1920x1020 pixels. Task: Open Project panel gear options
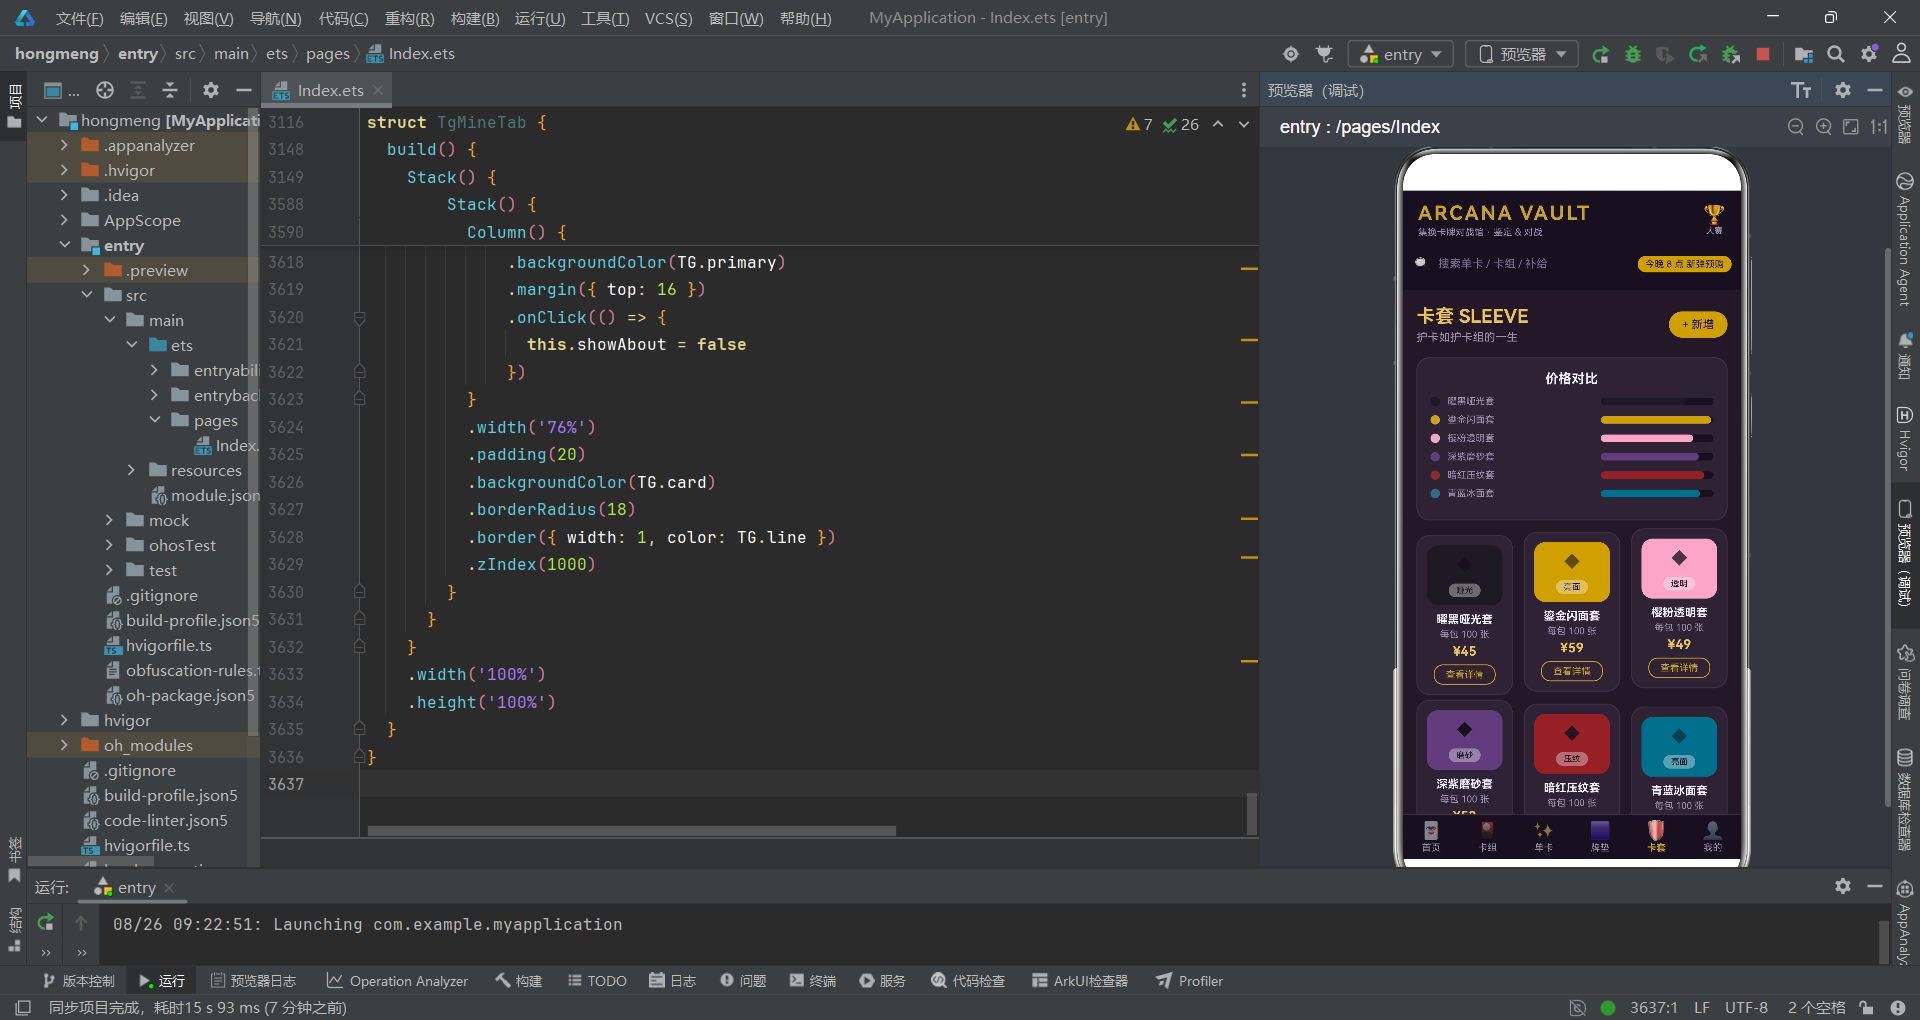[x=210, y=90]
